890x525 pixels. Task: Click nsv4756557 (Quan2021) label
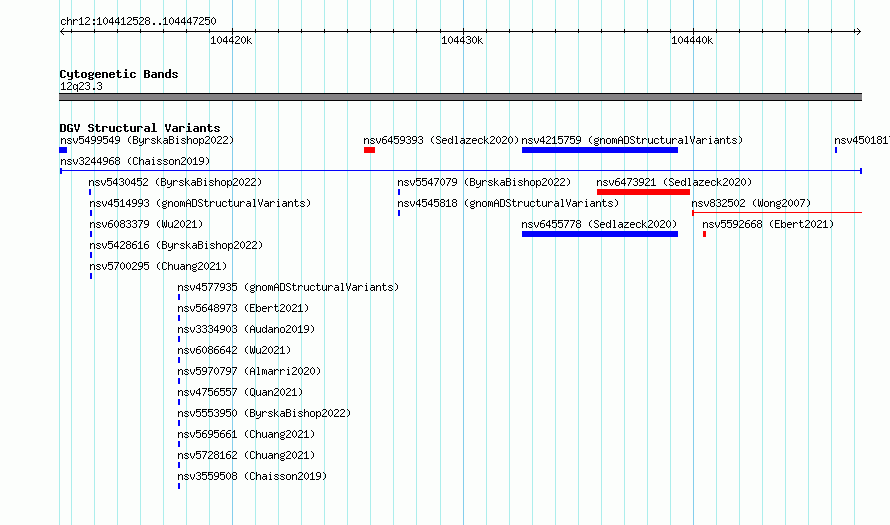tap(240, 392)
